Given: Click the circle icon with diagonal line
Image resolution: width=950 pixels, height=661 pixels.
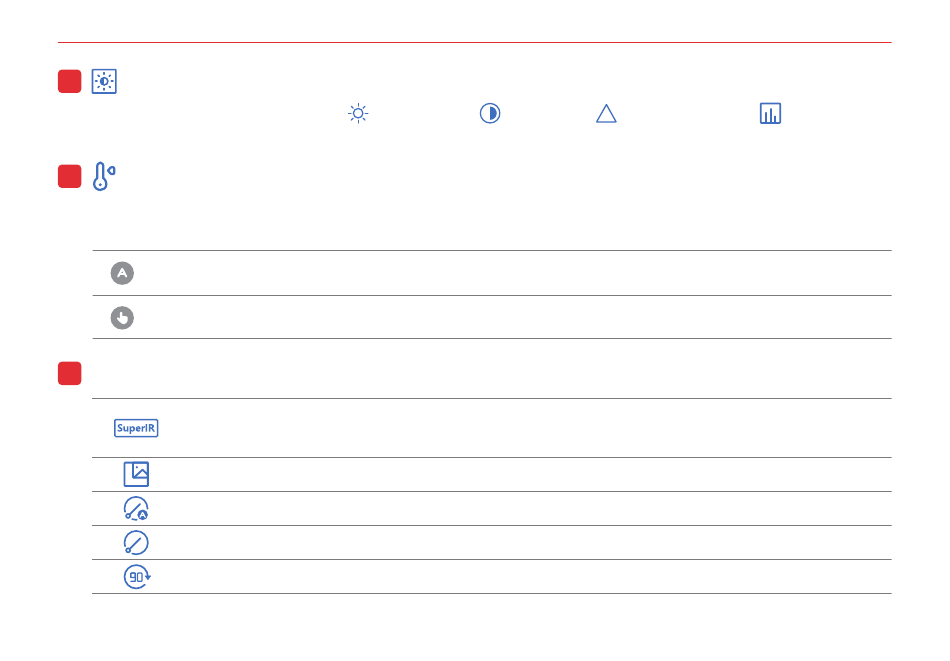Looking at the screenshot, I should [x=136, y=542].
